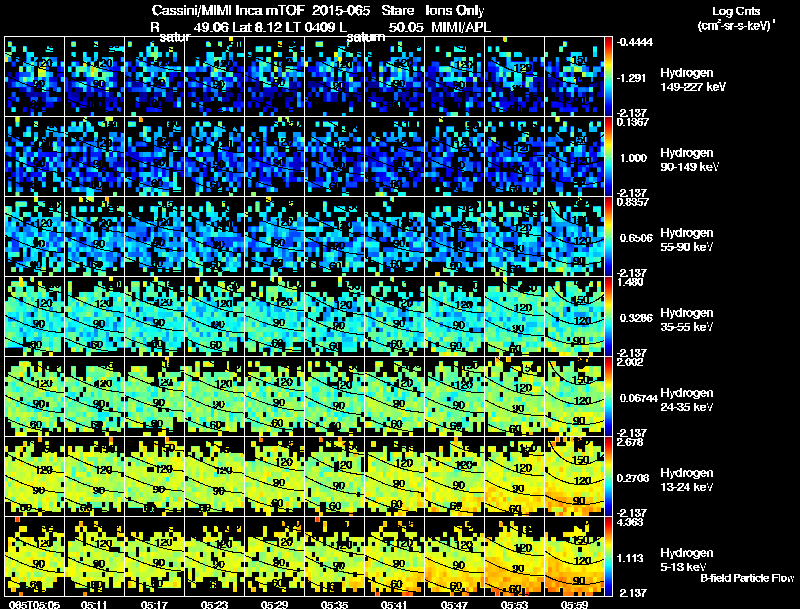Image resolution: width=800 pixels, height=609 pixels.
Task: Click the 'Ions Only' header text
Action: pyautogui.click(x=455, y=11)
